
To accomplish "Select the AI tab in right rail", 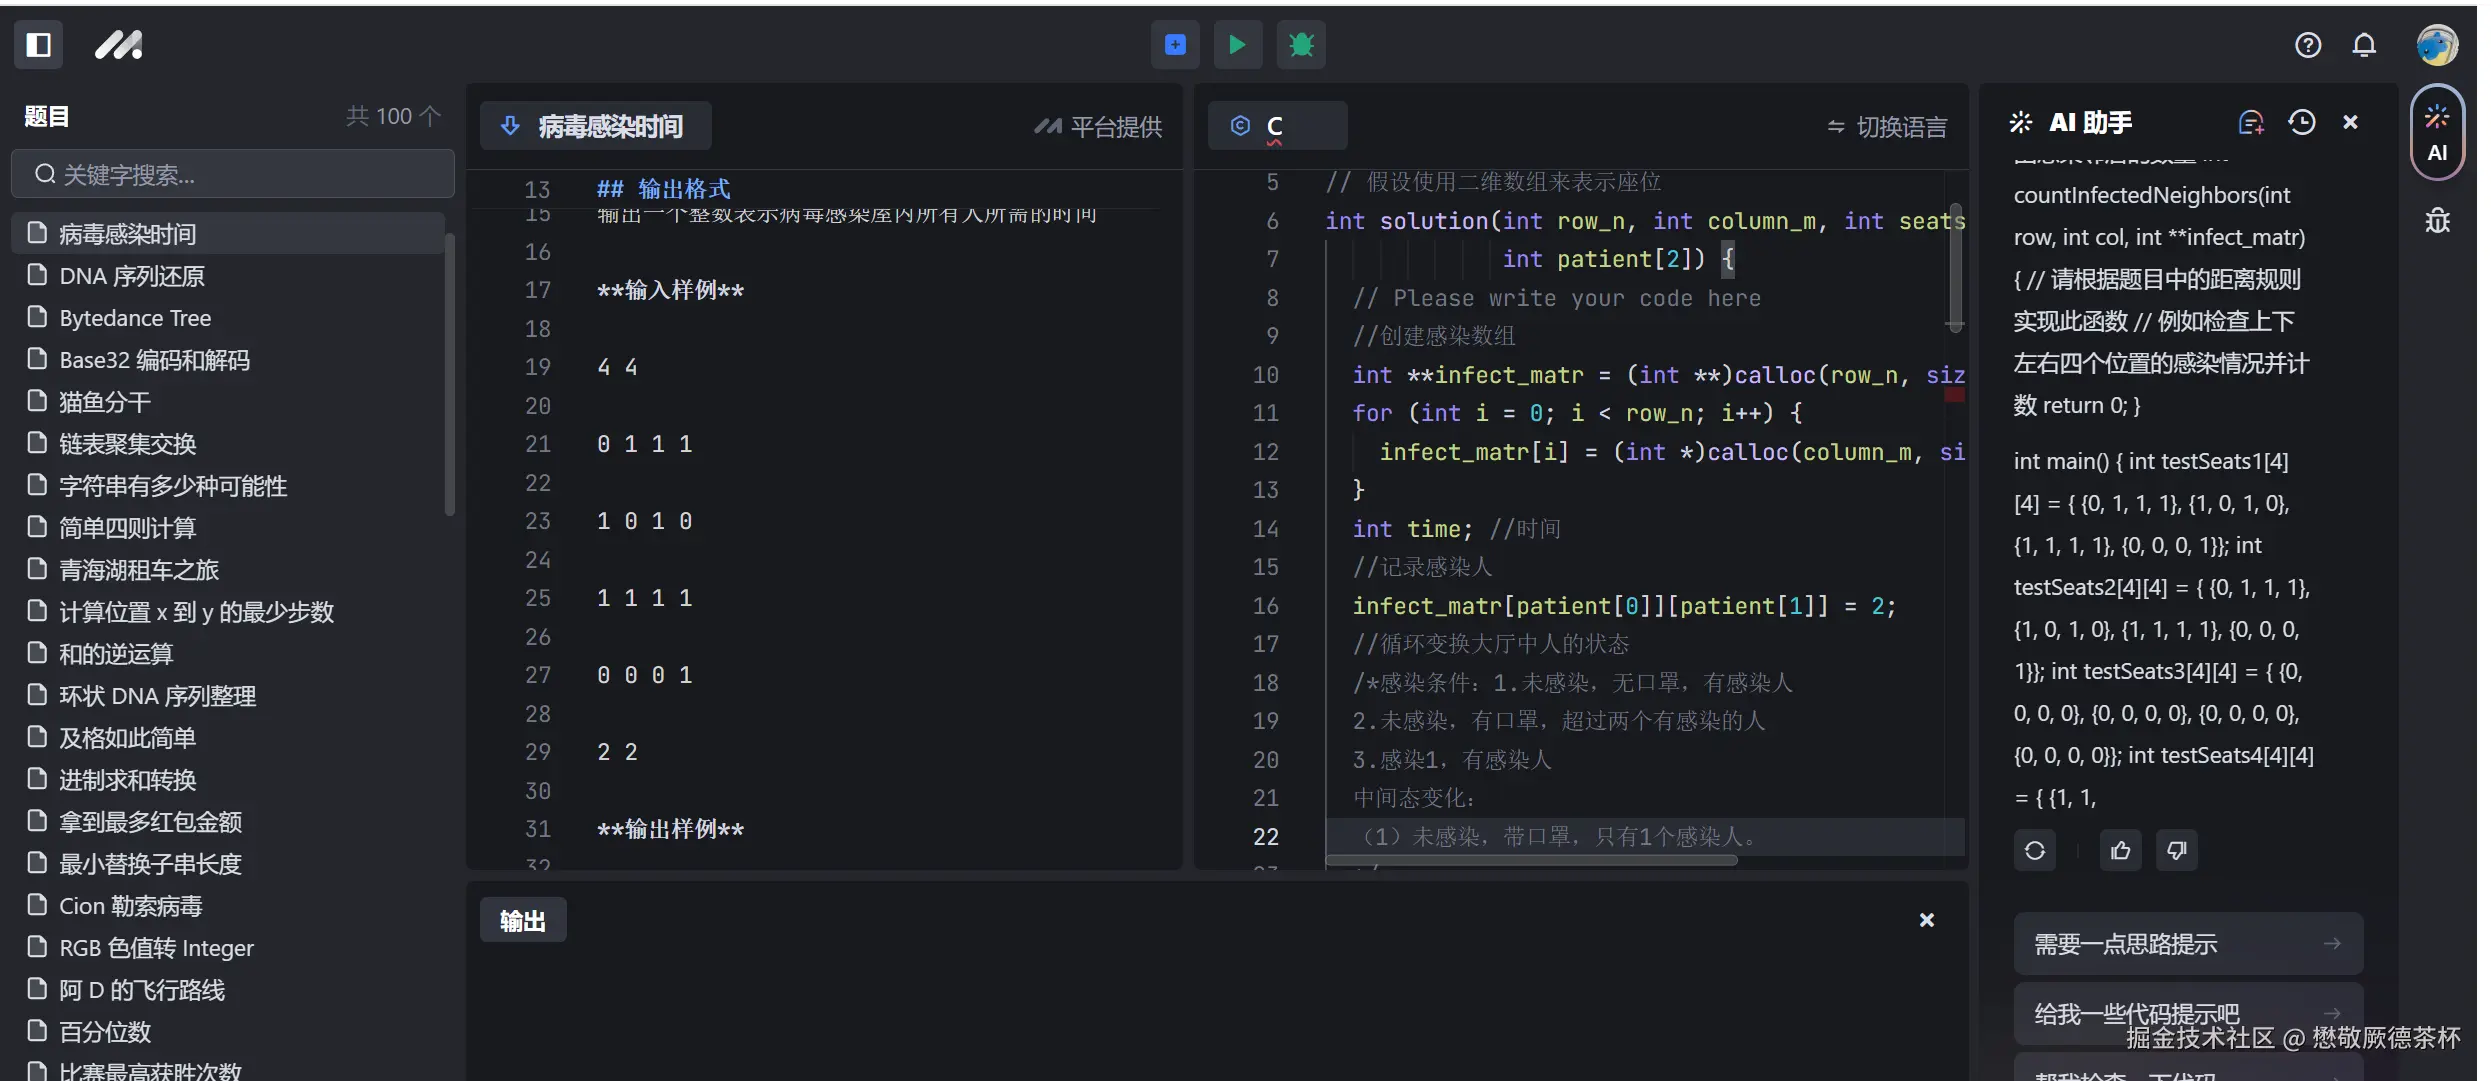I will tap(2436, 134).
